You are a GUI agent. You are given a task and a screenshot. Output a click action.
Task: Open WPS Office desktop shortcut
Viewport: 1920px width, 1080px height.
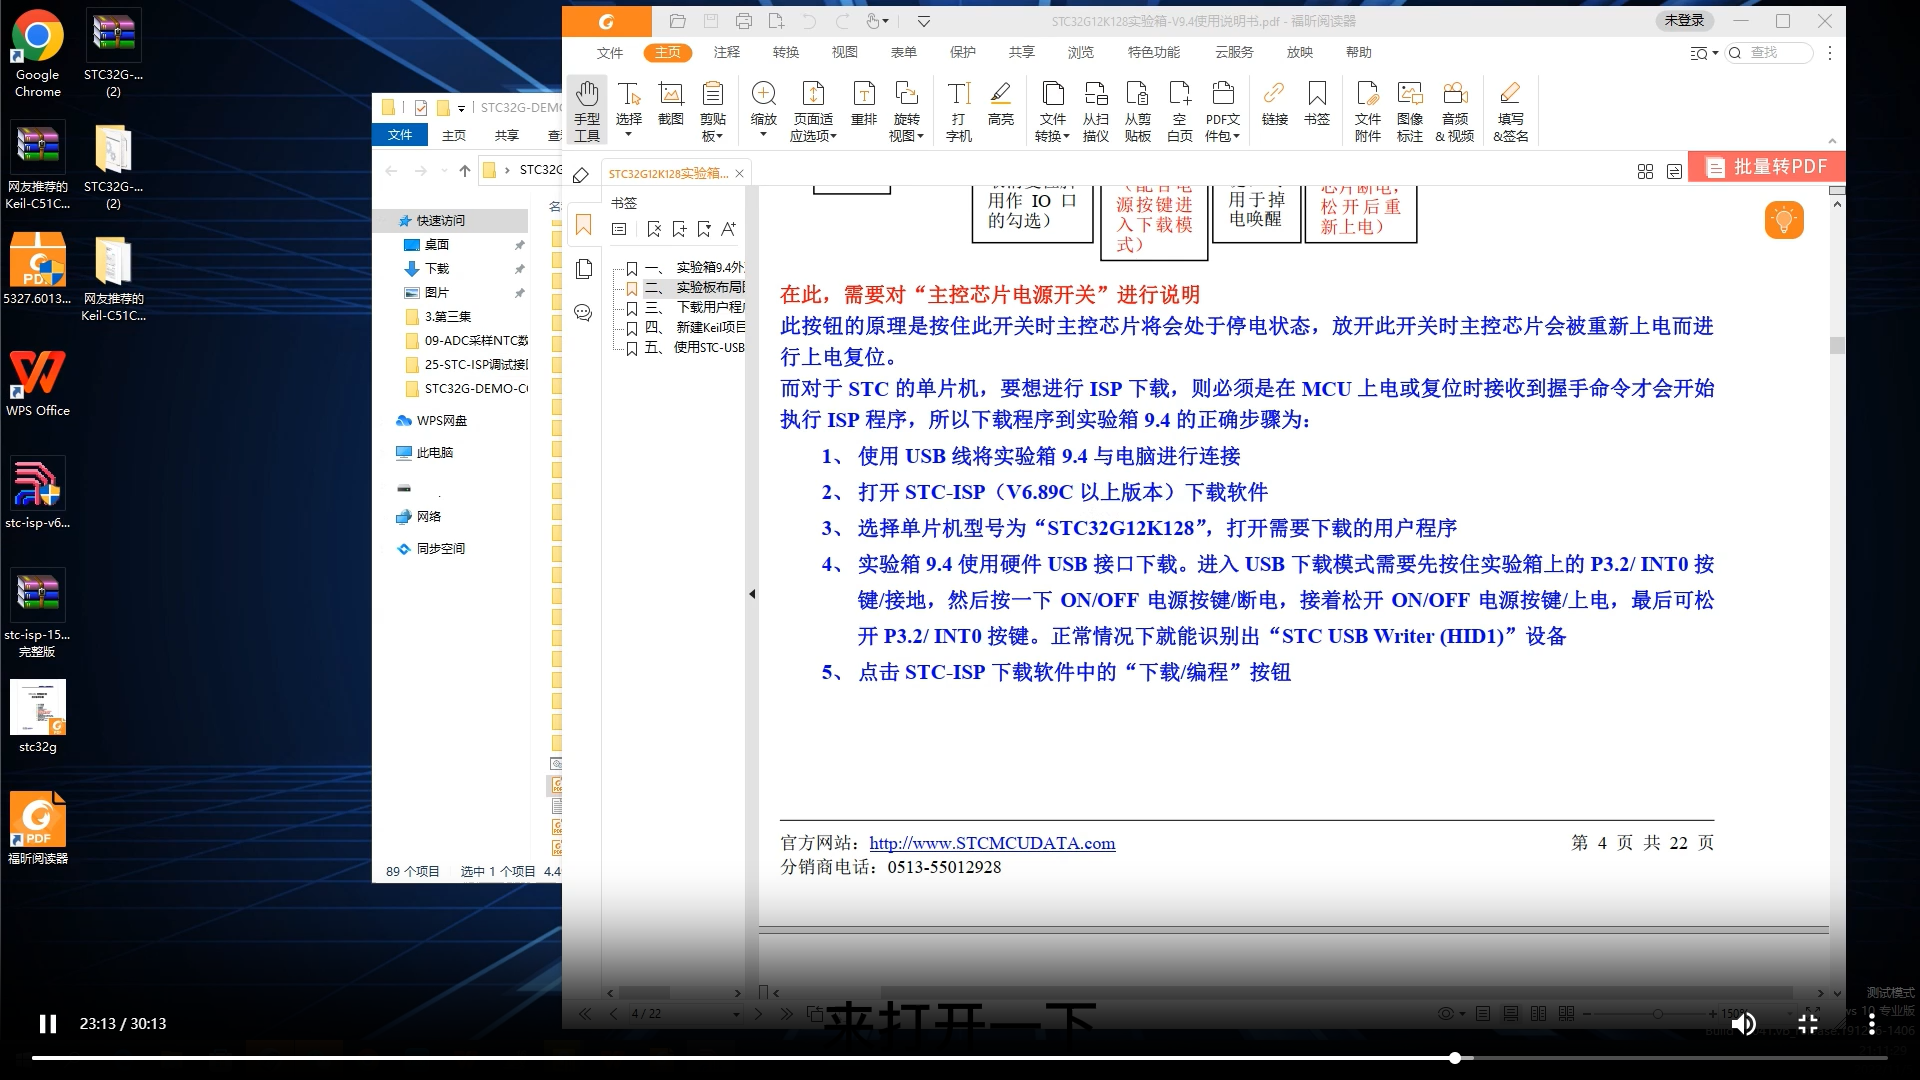38,382
